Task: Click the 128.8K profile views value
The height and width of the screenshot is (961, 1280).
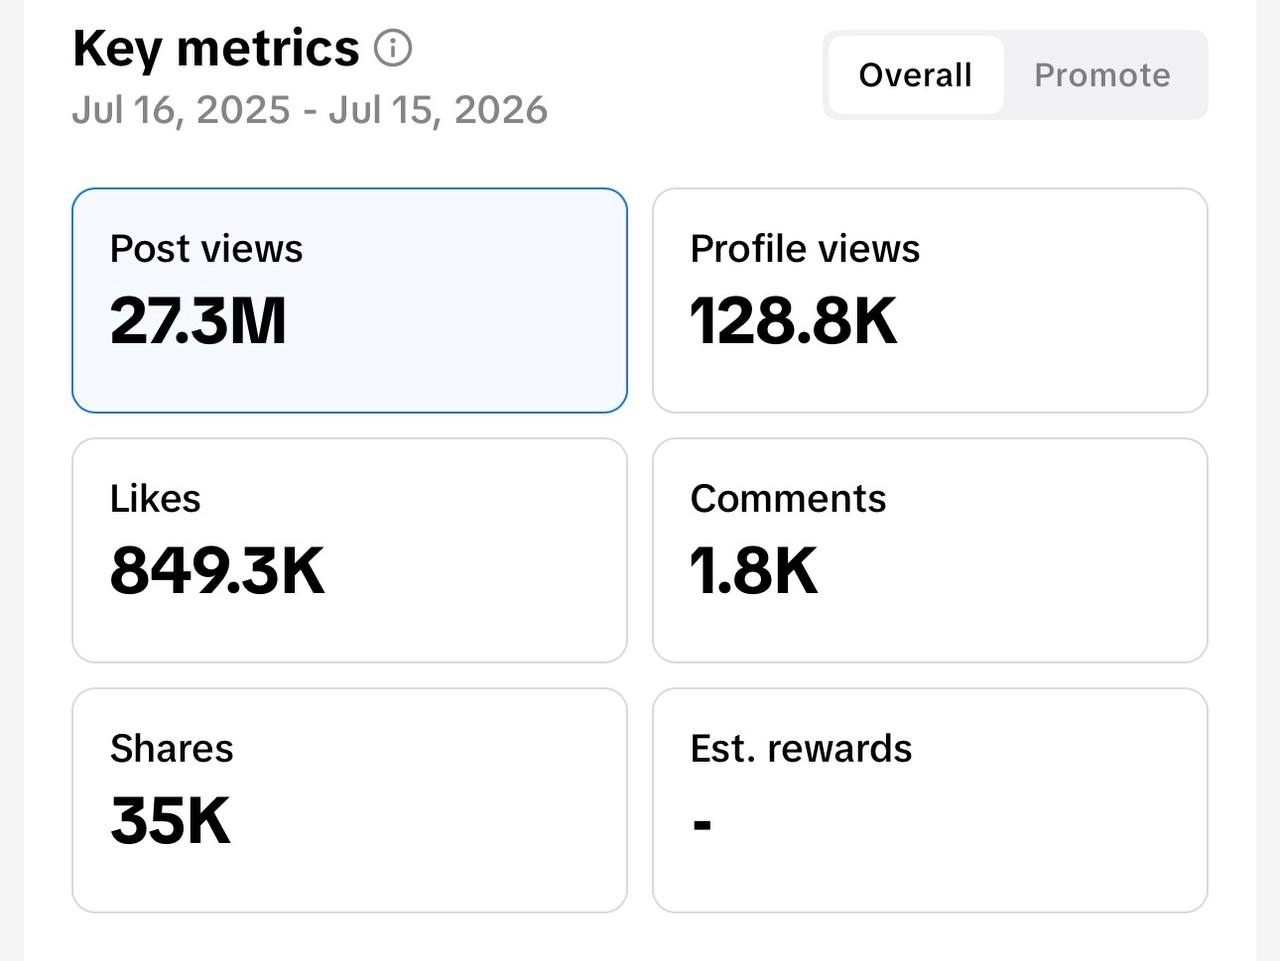Action: (x=794, y=321)
